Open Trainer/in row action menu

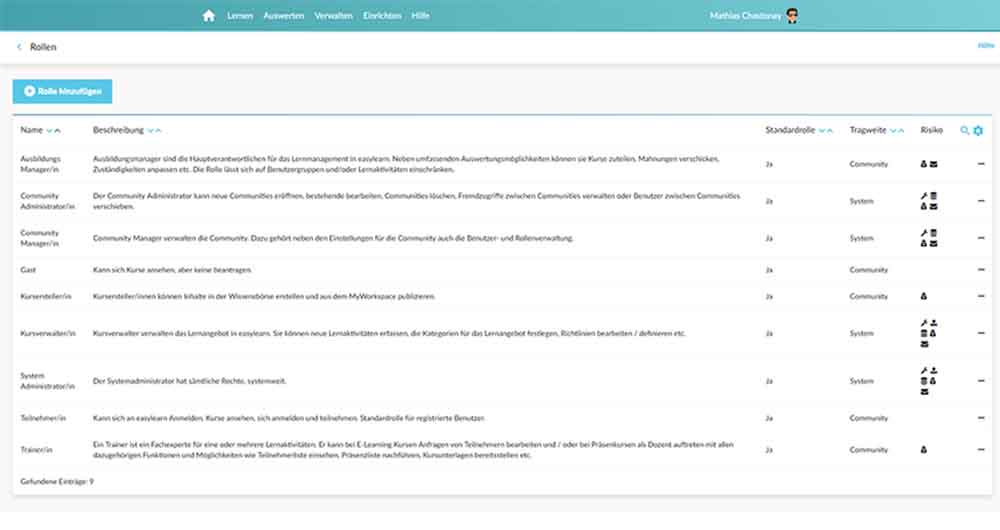coord(981,450)
